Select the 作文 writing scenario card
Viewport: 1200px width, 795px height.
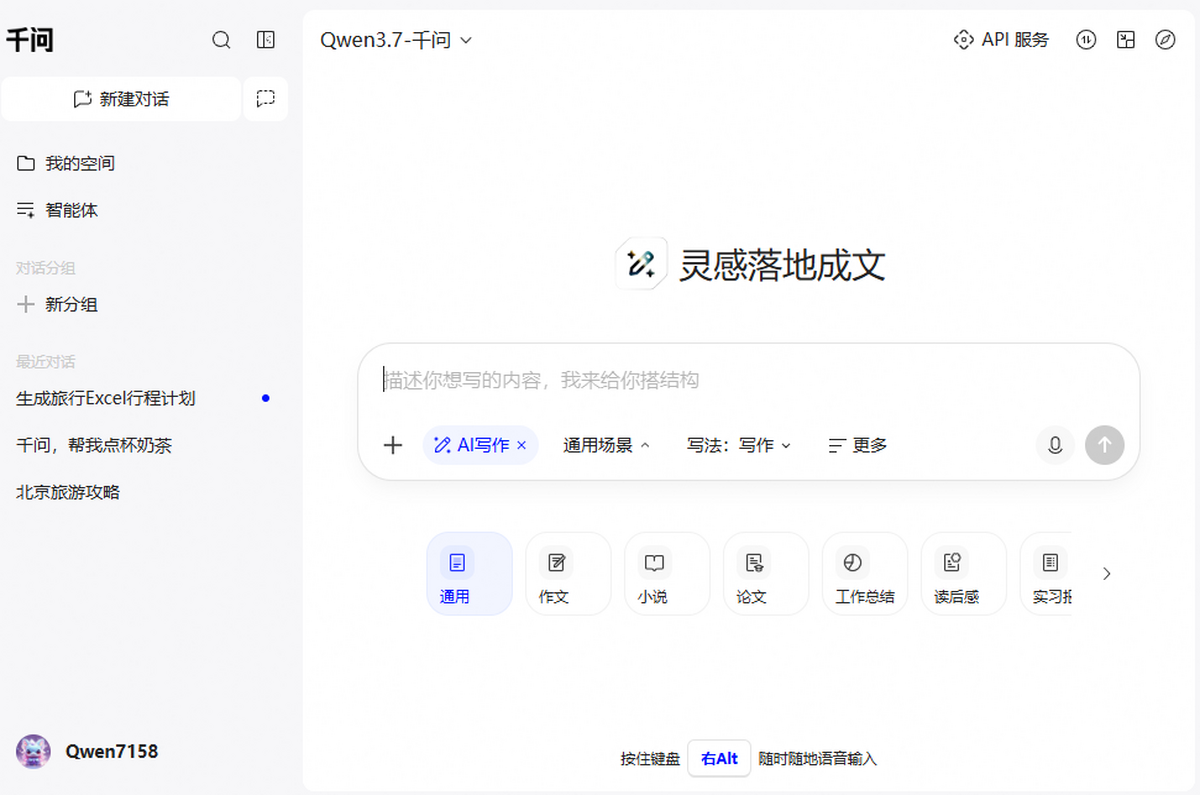[x=568, y=574]
